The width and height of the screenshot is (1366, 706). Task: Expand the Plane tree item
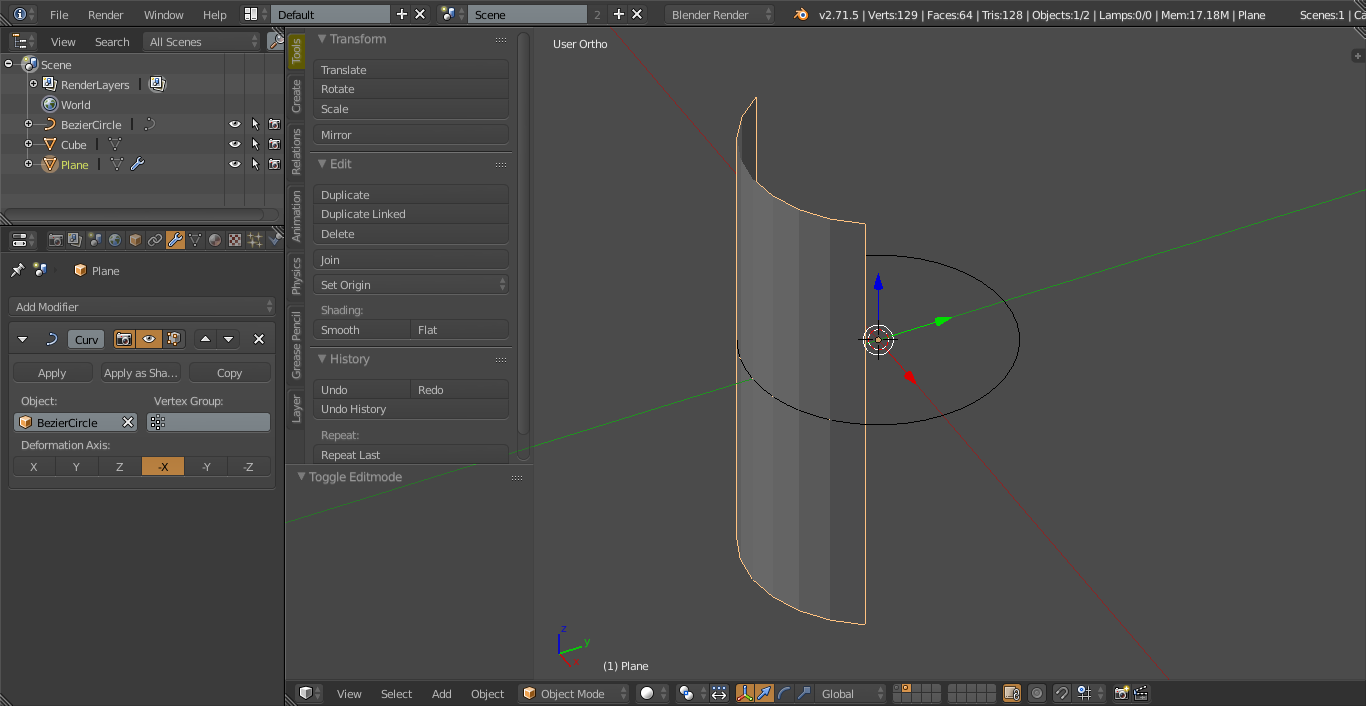click(x=28, y=164)
